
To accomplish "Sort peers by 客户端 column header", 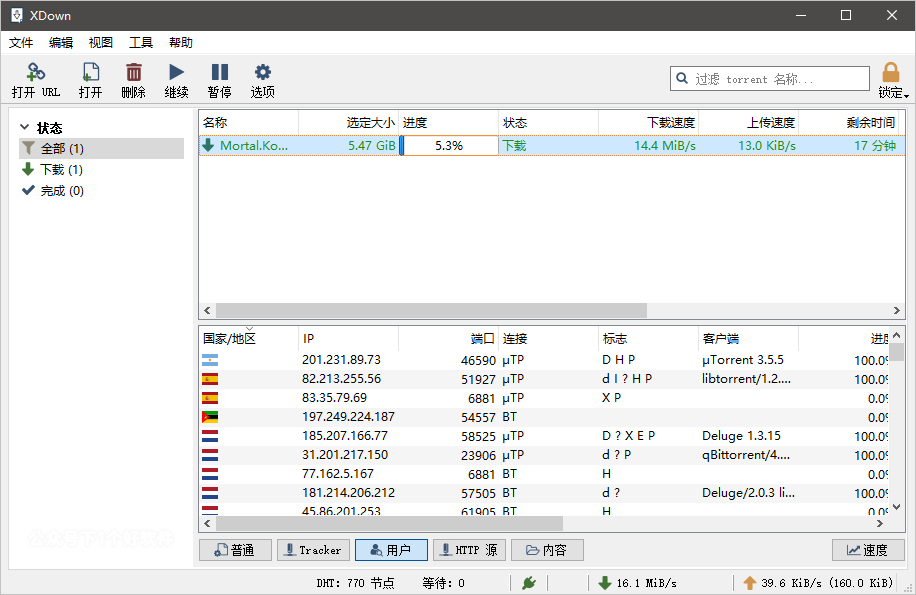I will tap(748, 339).
